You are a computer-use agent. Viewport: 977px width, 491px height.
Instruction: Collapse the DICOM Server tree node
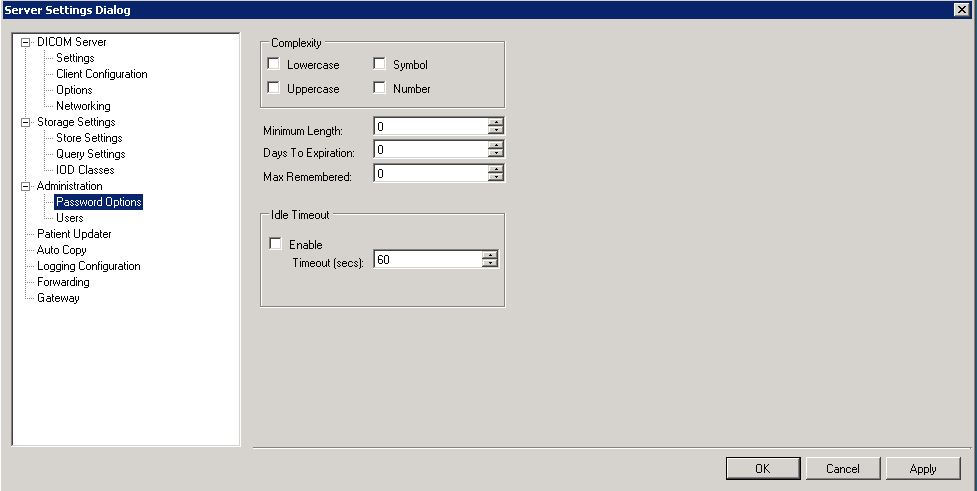pyautogui.click(x=26, y=42)
